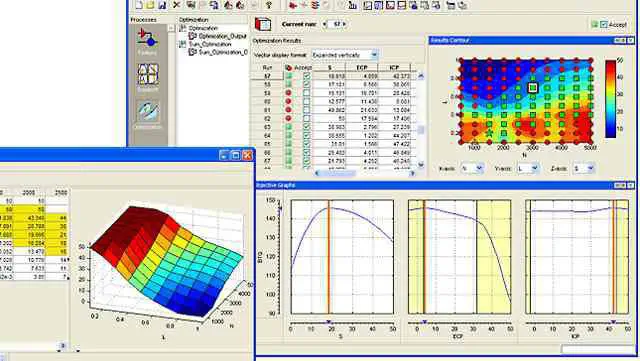Select the Optimization process icon in sidebar

pos(148,112)
